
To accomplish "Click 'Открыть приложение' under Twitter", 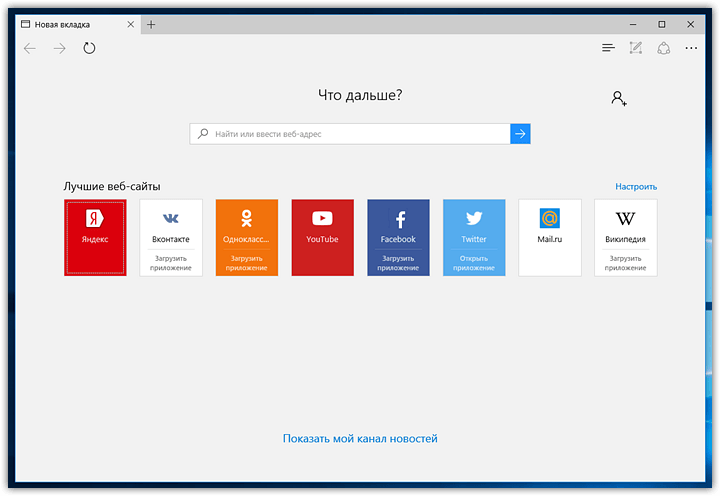I will tap(474, 263).
